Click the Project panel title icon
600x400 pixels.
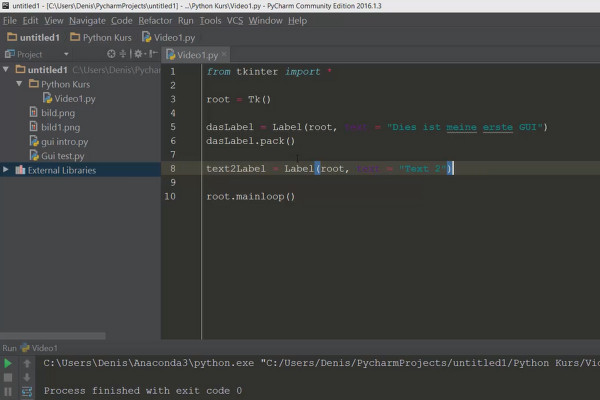pos(10,54)
